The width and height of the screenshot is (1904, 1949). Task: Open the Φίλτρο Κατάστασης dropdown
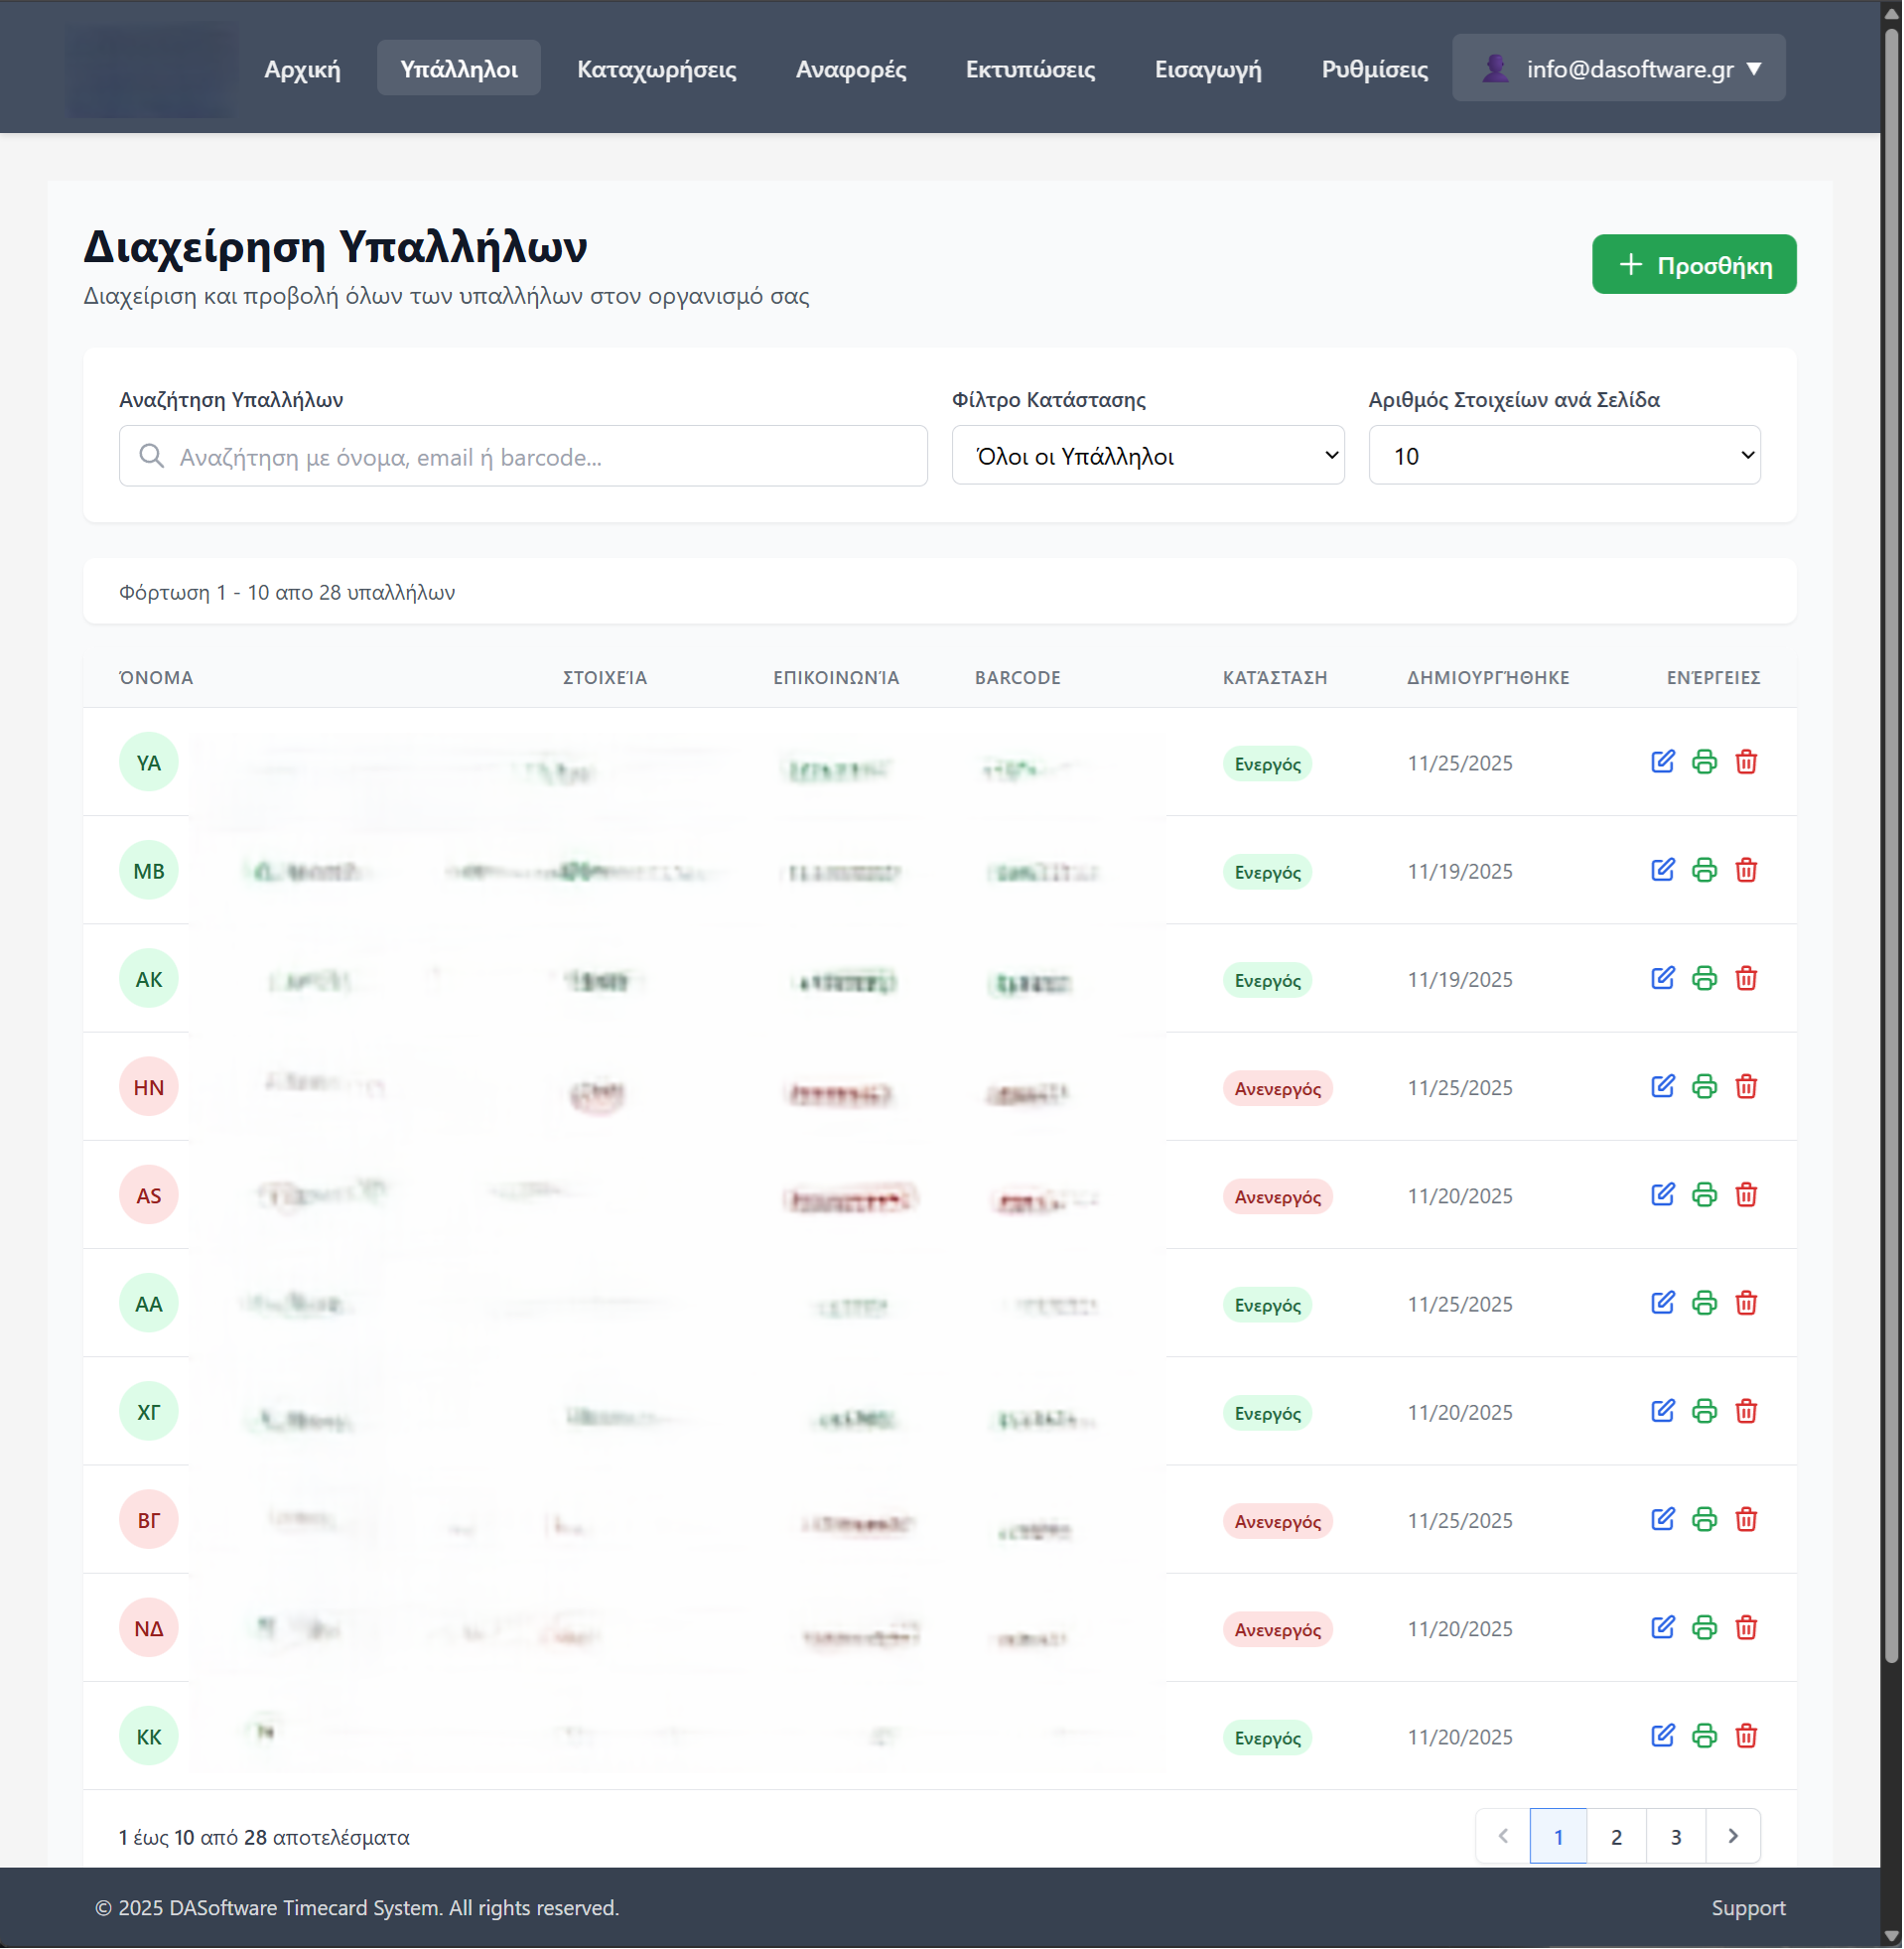[x=1148, y=455]
